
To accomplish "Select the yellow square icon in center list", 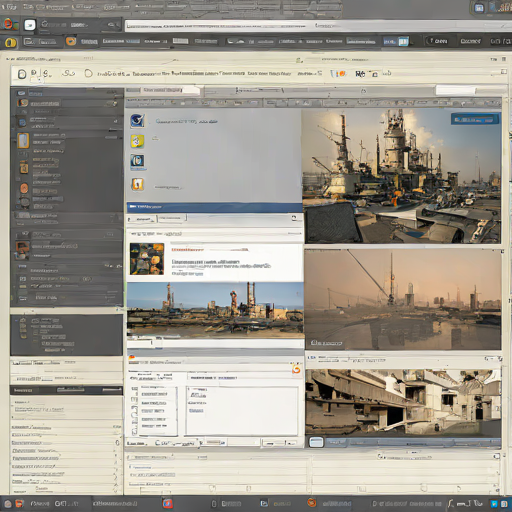I will click(137, 141).
